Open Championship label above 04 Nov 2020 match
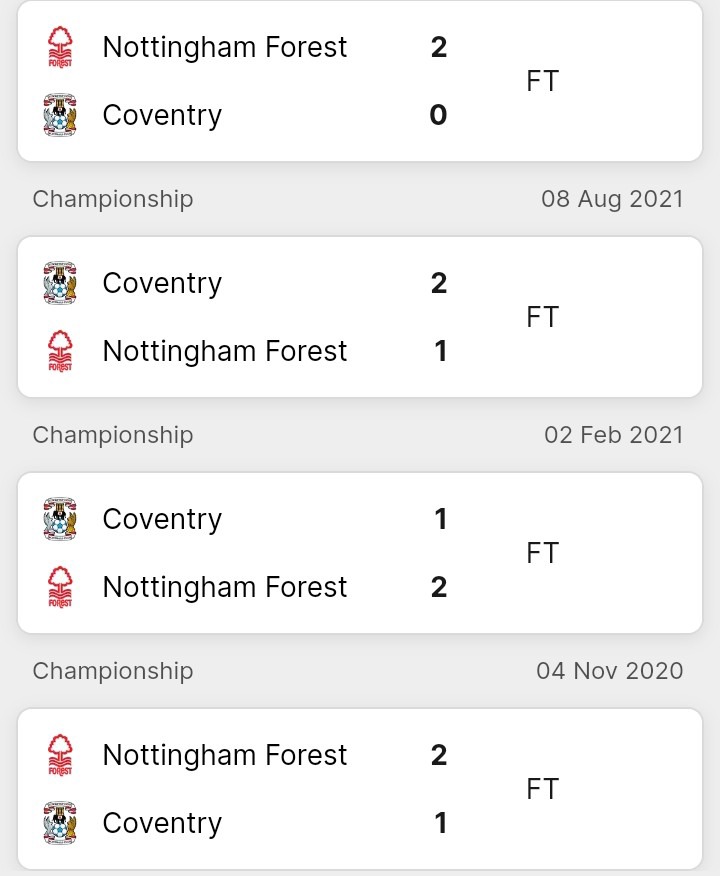720x876 pixels. click(x=113, y=671)
